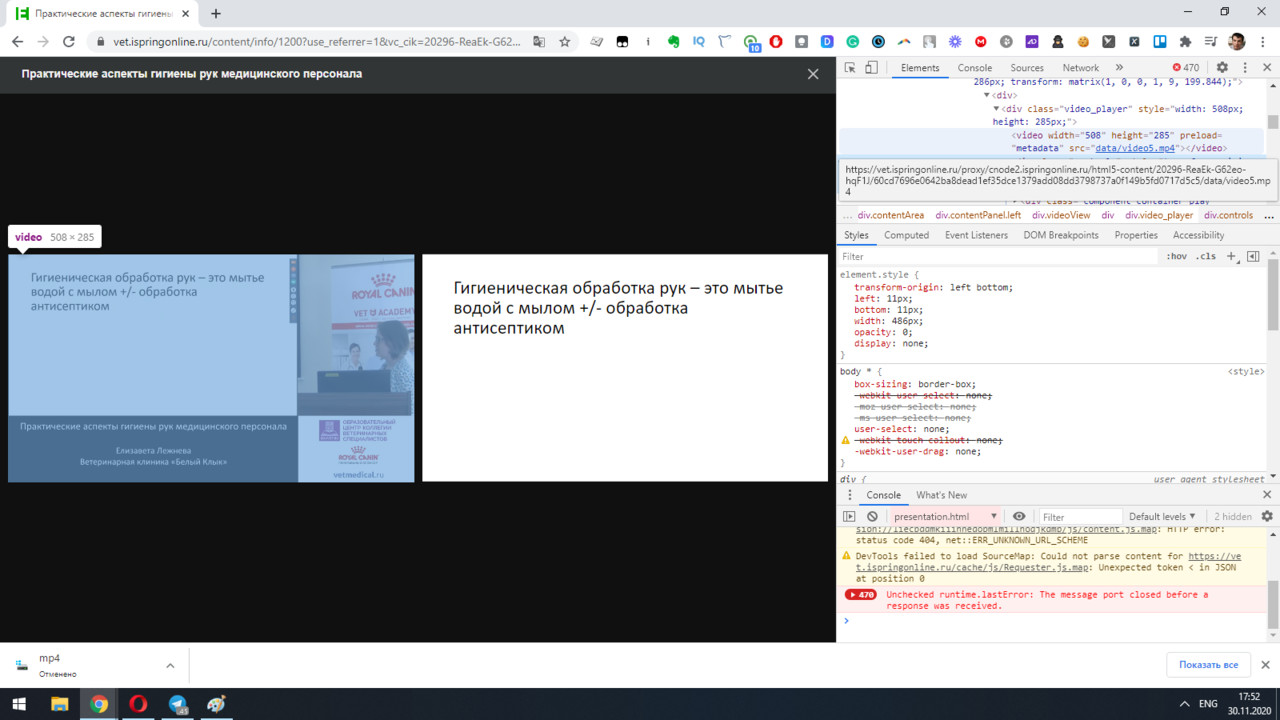The height and width of the screenshot is (720, 1280).
Task: Select the Event Listeners tab
Action: click(x=976, y=235)
